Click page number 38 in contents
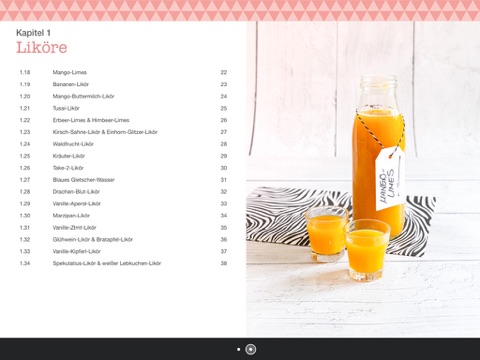 pyautogui.click(x=224, y=263)
